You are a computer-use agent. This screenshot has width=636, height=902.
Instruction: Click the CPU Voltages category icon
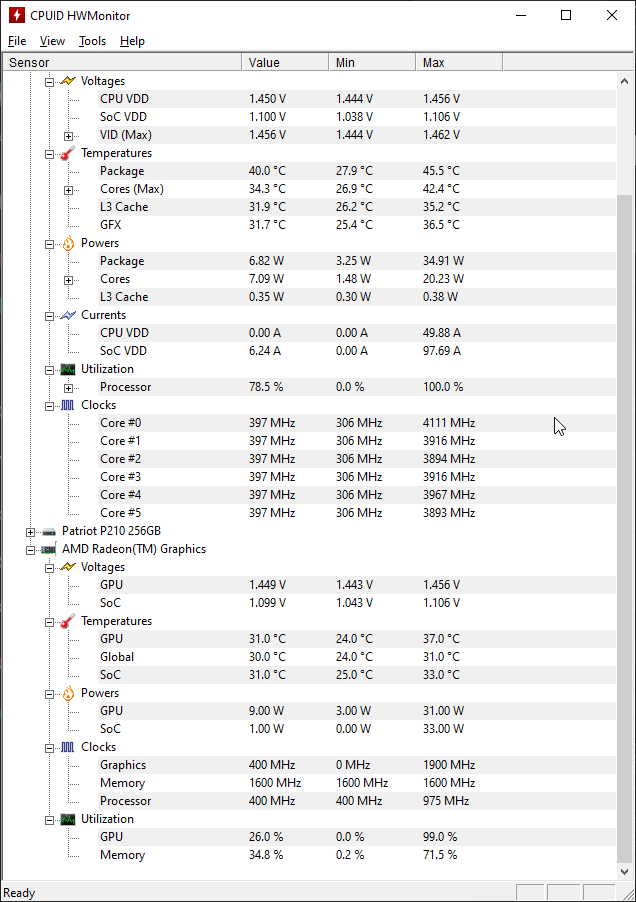[x=66, y=81]
